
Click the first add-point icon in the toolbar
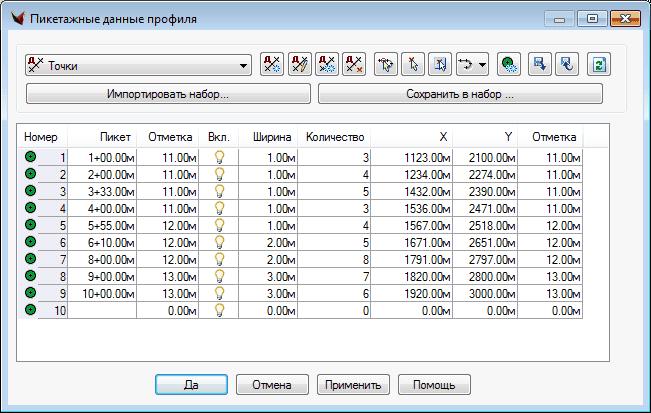(272, 66)
